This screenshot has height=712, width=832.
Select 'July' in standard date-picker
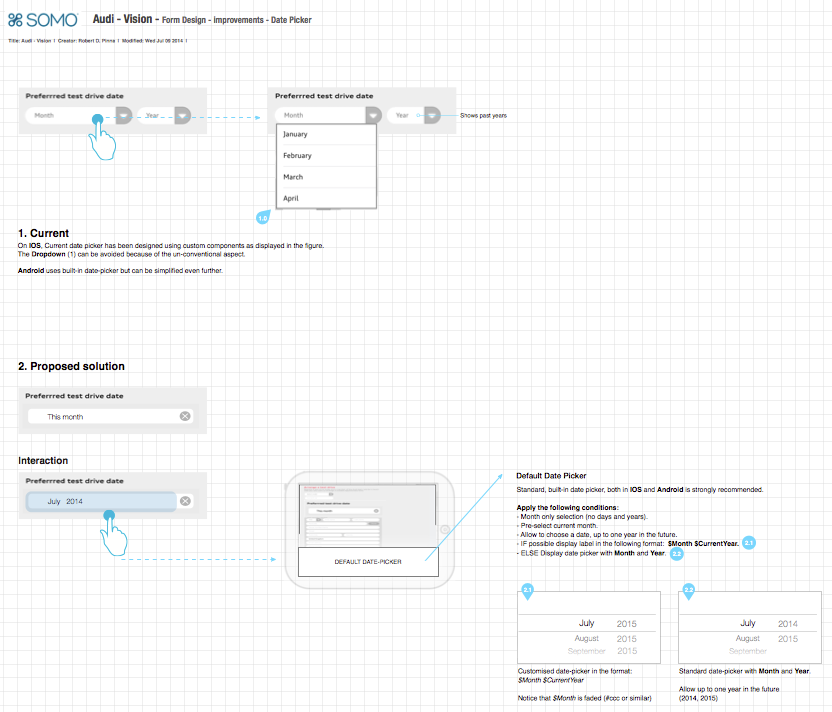point(748,623)
